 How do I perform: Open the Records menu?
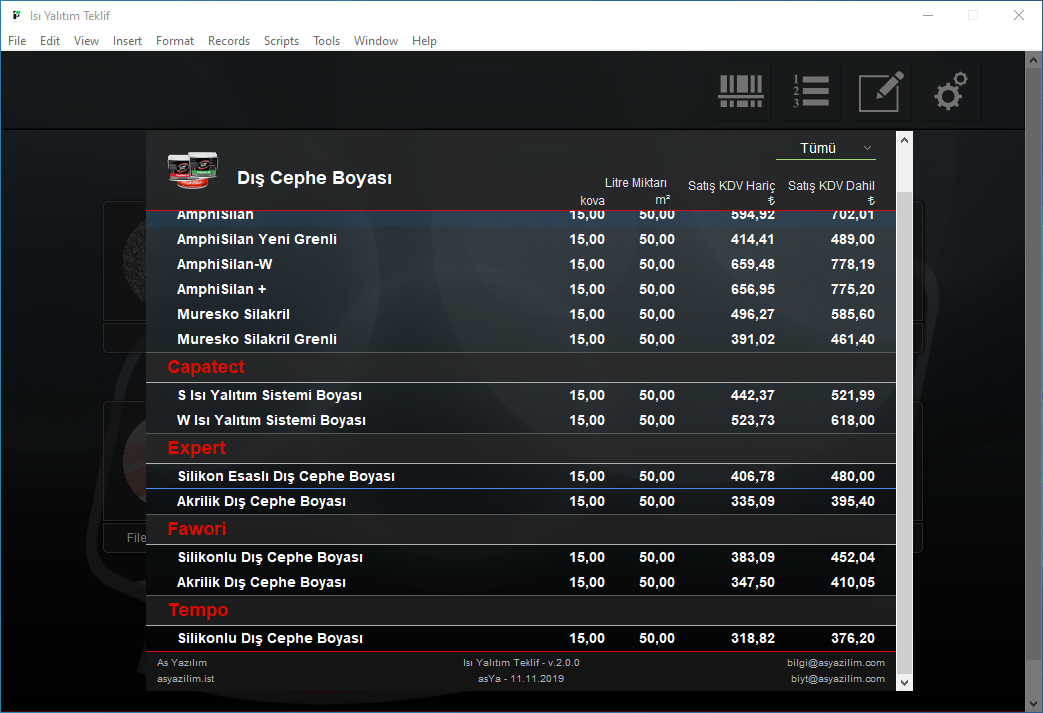point(229,41)
